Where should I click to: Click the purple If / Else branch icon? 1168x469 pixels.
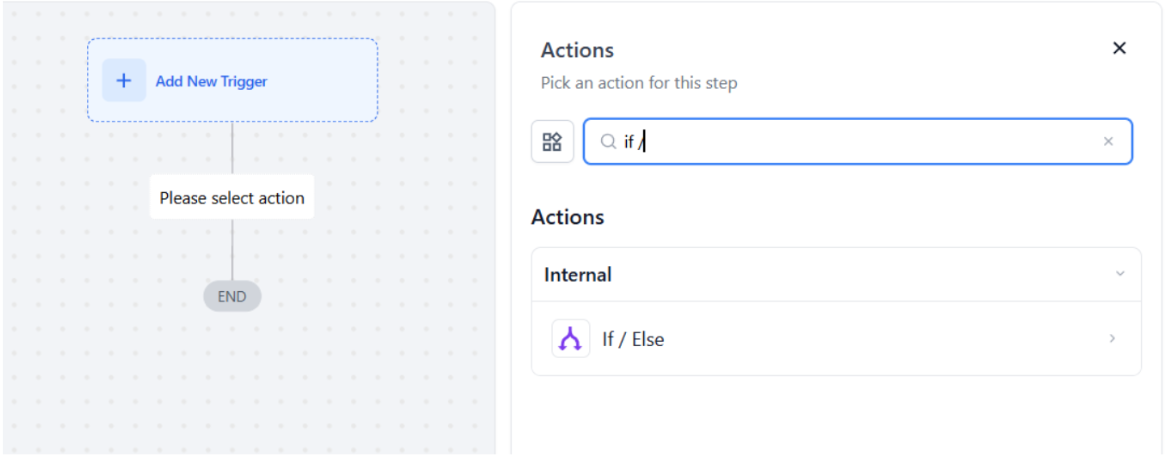[571, 339]
